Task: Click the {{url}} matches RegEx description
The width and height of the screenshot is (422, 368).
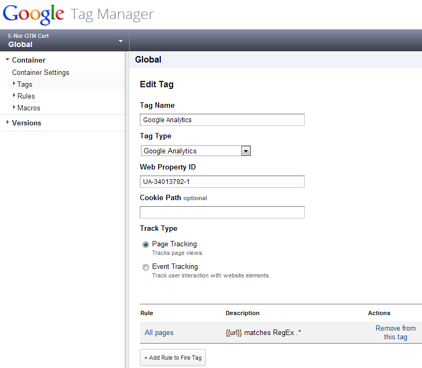Action: pyautogui.click(x=263, y=333)
